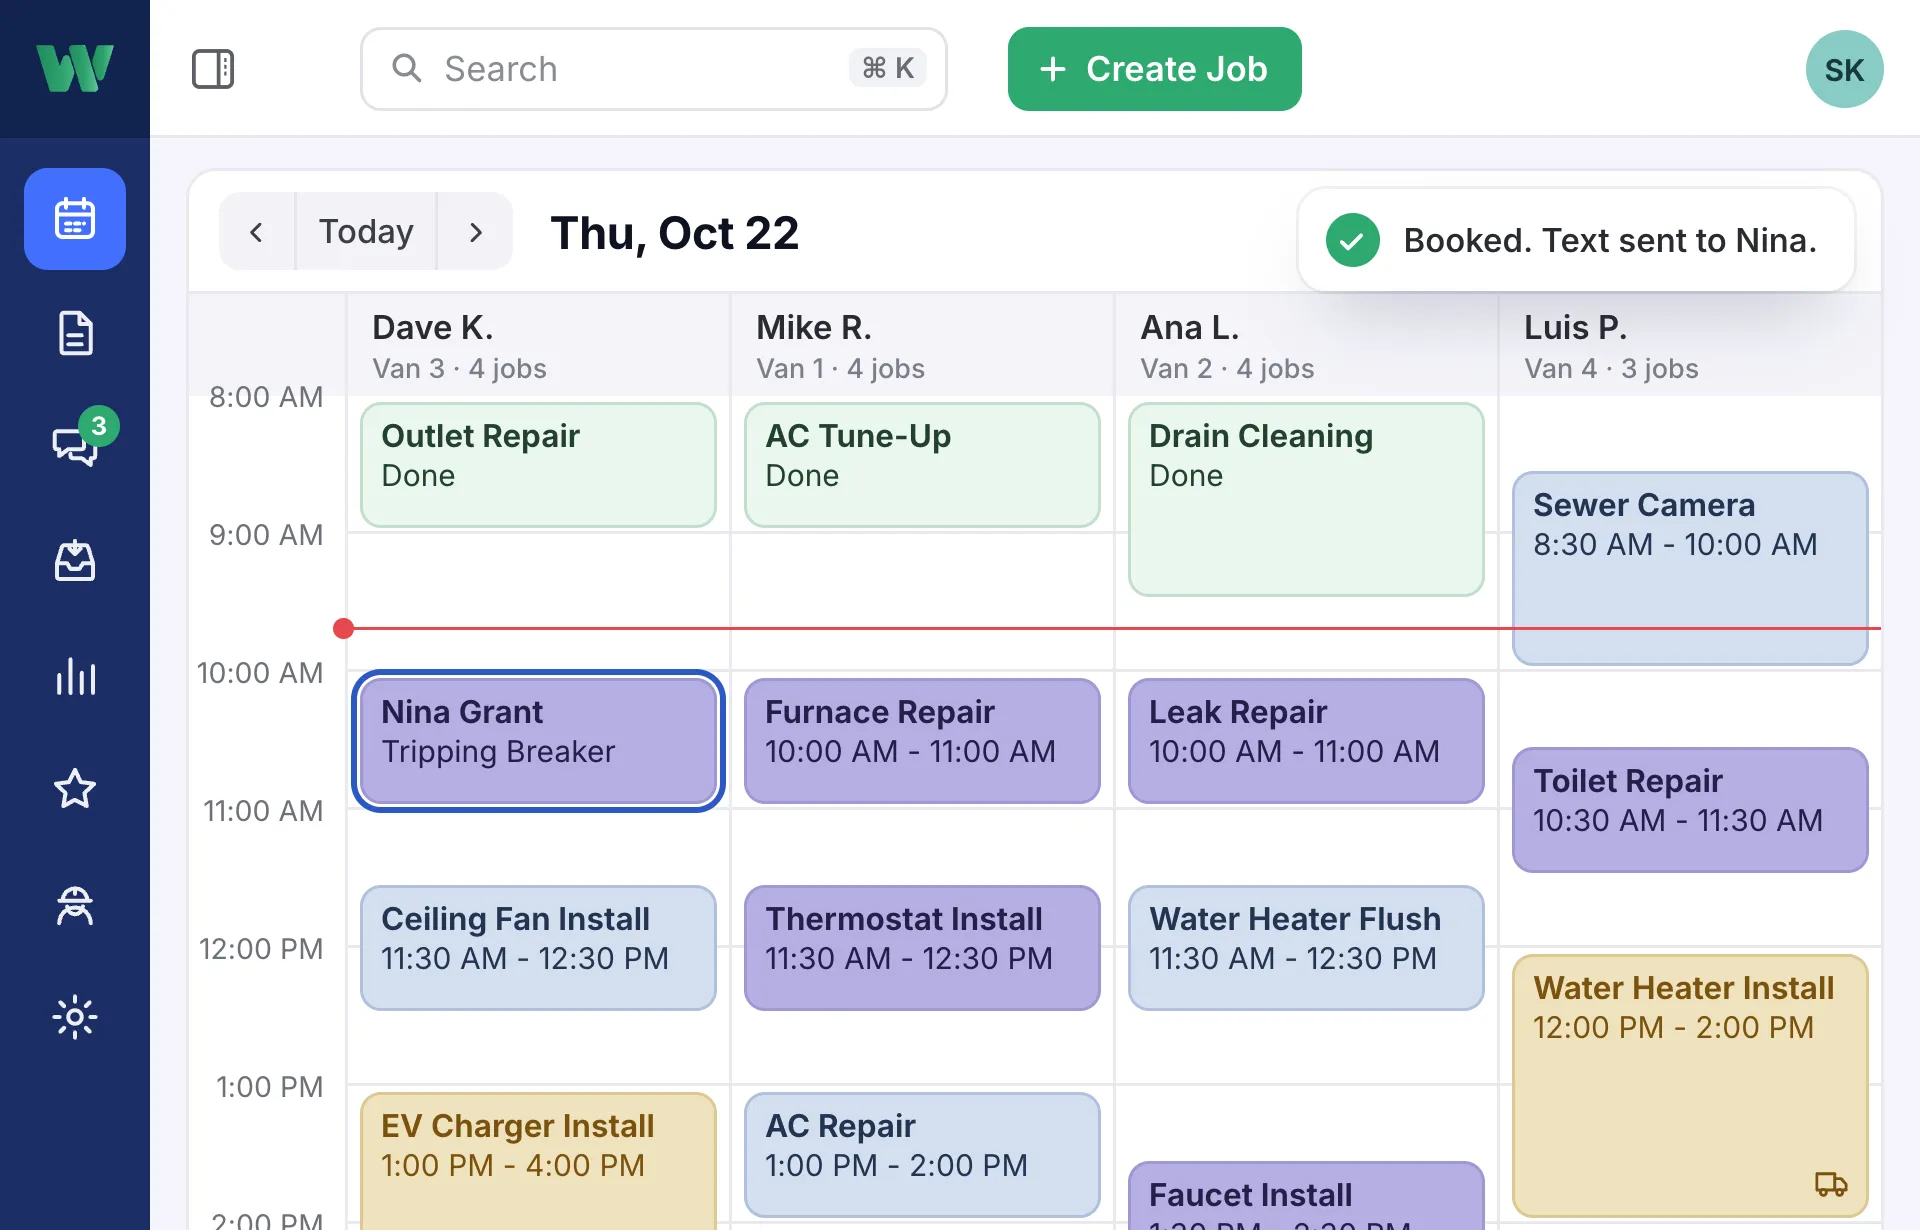1920x1230 pixels.
Task: Focus the Search field
Action: [x=653, y=69]
